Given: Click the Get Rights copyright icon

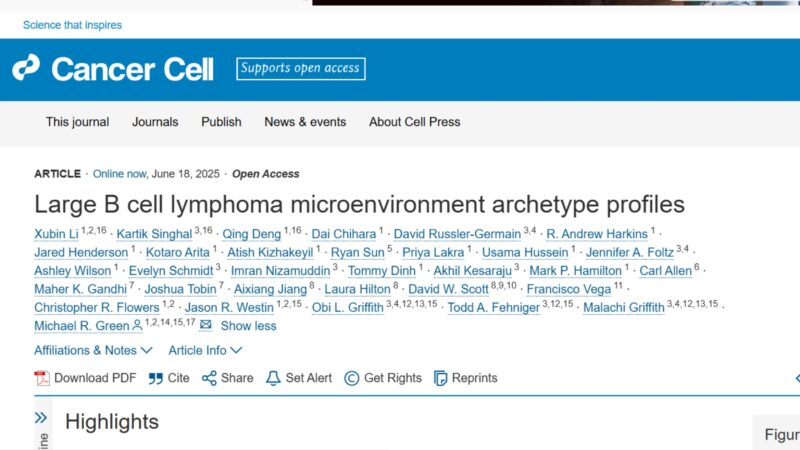Looking at the screenshot, I should pos(352,378).
